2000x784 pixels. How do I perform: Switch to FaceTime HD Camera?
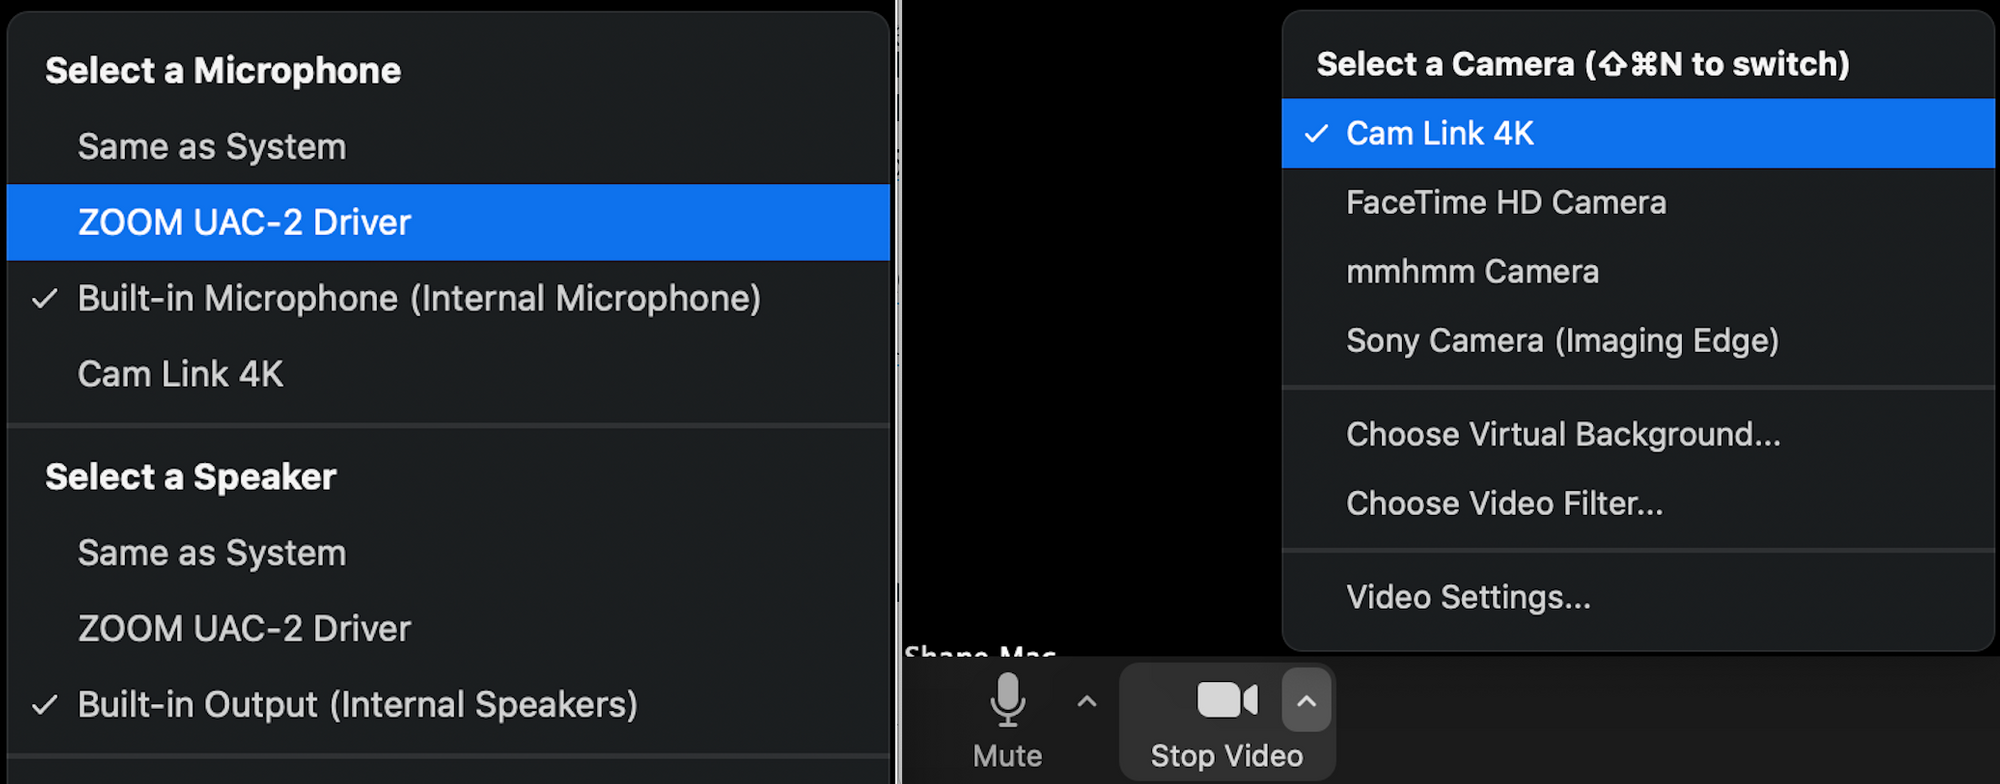click(x=1638, y=202)
